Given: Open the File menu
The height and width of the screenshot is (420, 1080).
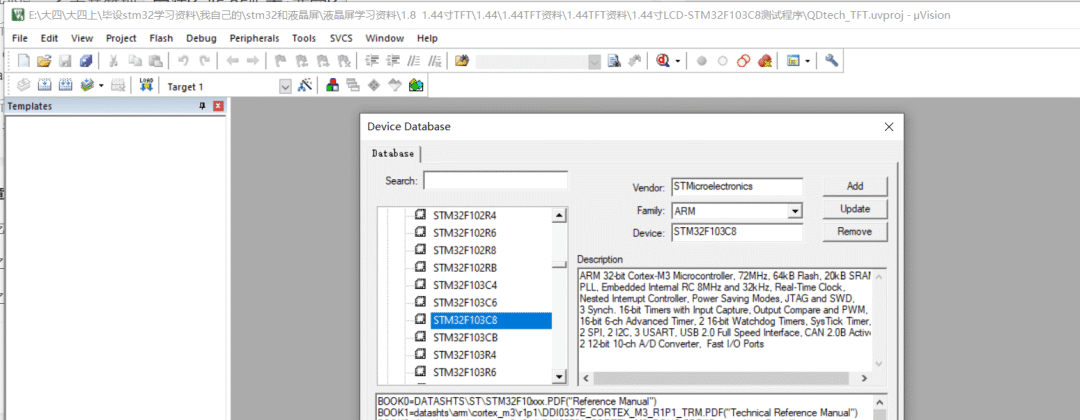Looking at the screenshot, I should click(20, 39).
